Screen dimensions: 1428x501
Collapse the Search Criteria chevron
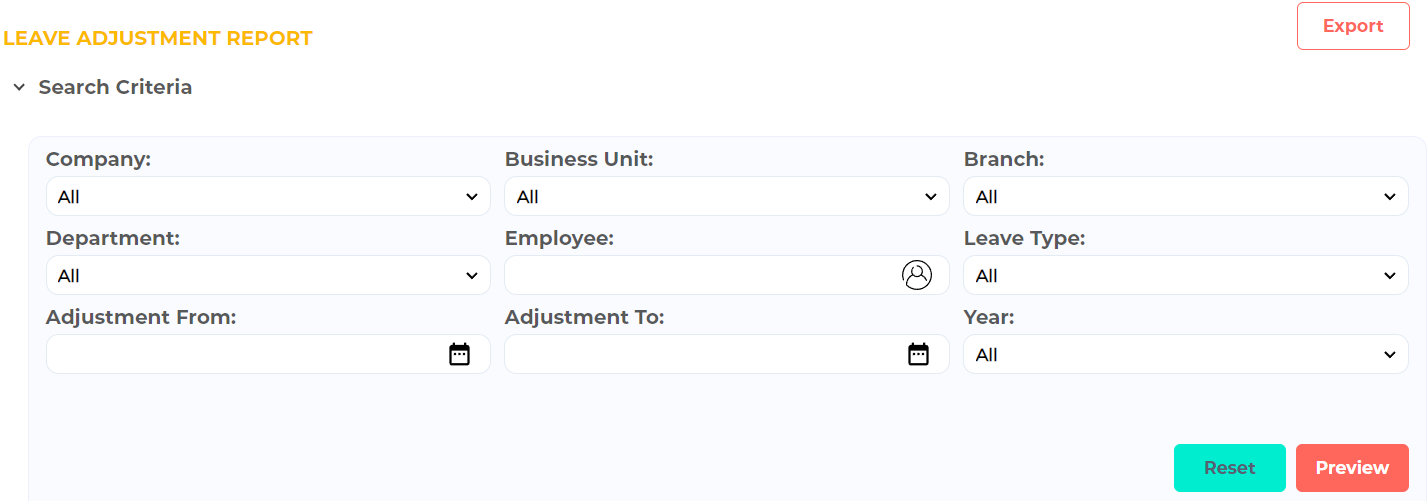(x=19, y=88)
